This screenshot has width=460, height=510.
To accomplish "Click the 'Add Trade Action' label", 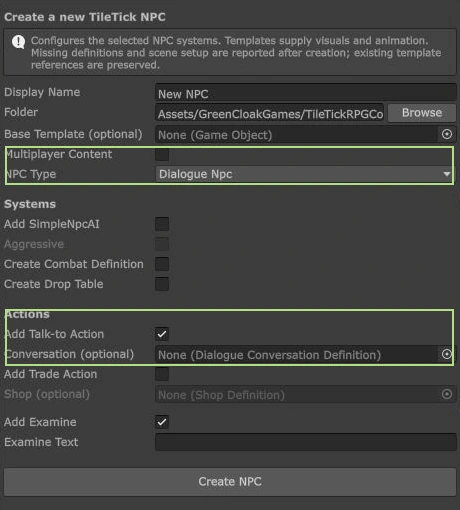I will click(x=50, y=374).
